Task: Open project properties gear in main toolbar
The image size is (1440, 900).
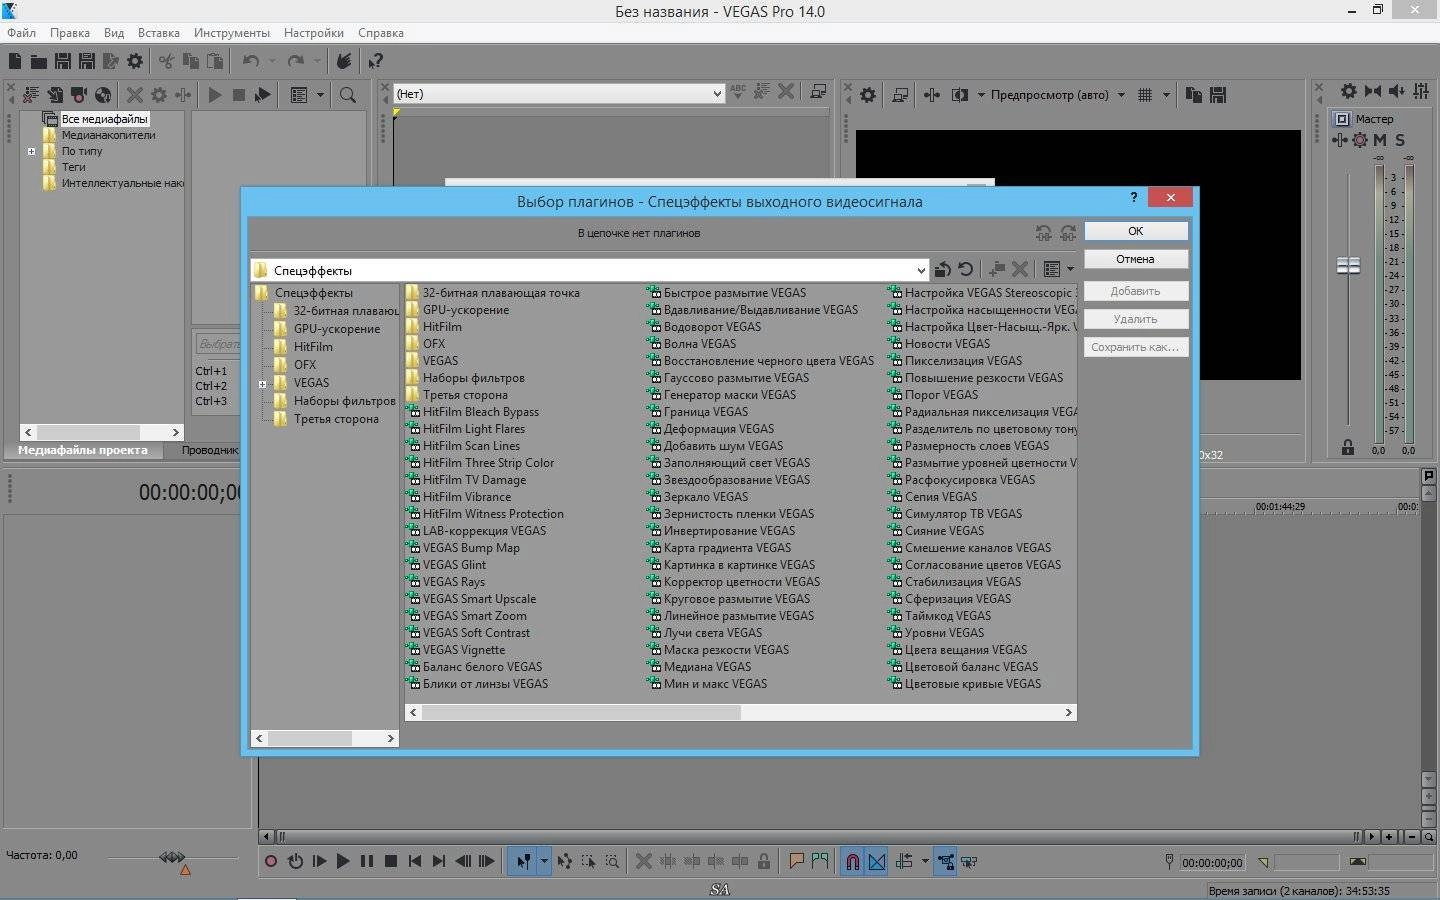Action: click(x=135, y=61)
